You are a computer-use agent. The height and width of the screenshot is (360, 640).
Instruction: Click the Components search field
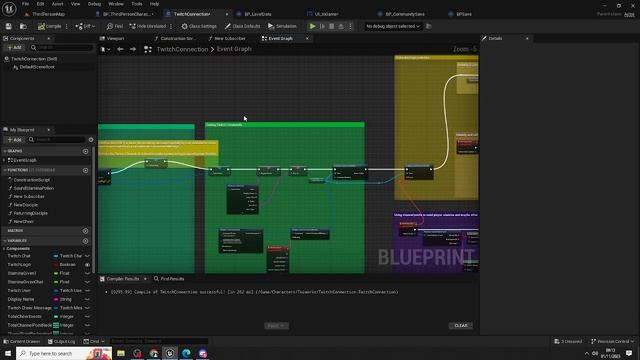click(61, 48)
